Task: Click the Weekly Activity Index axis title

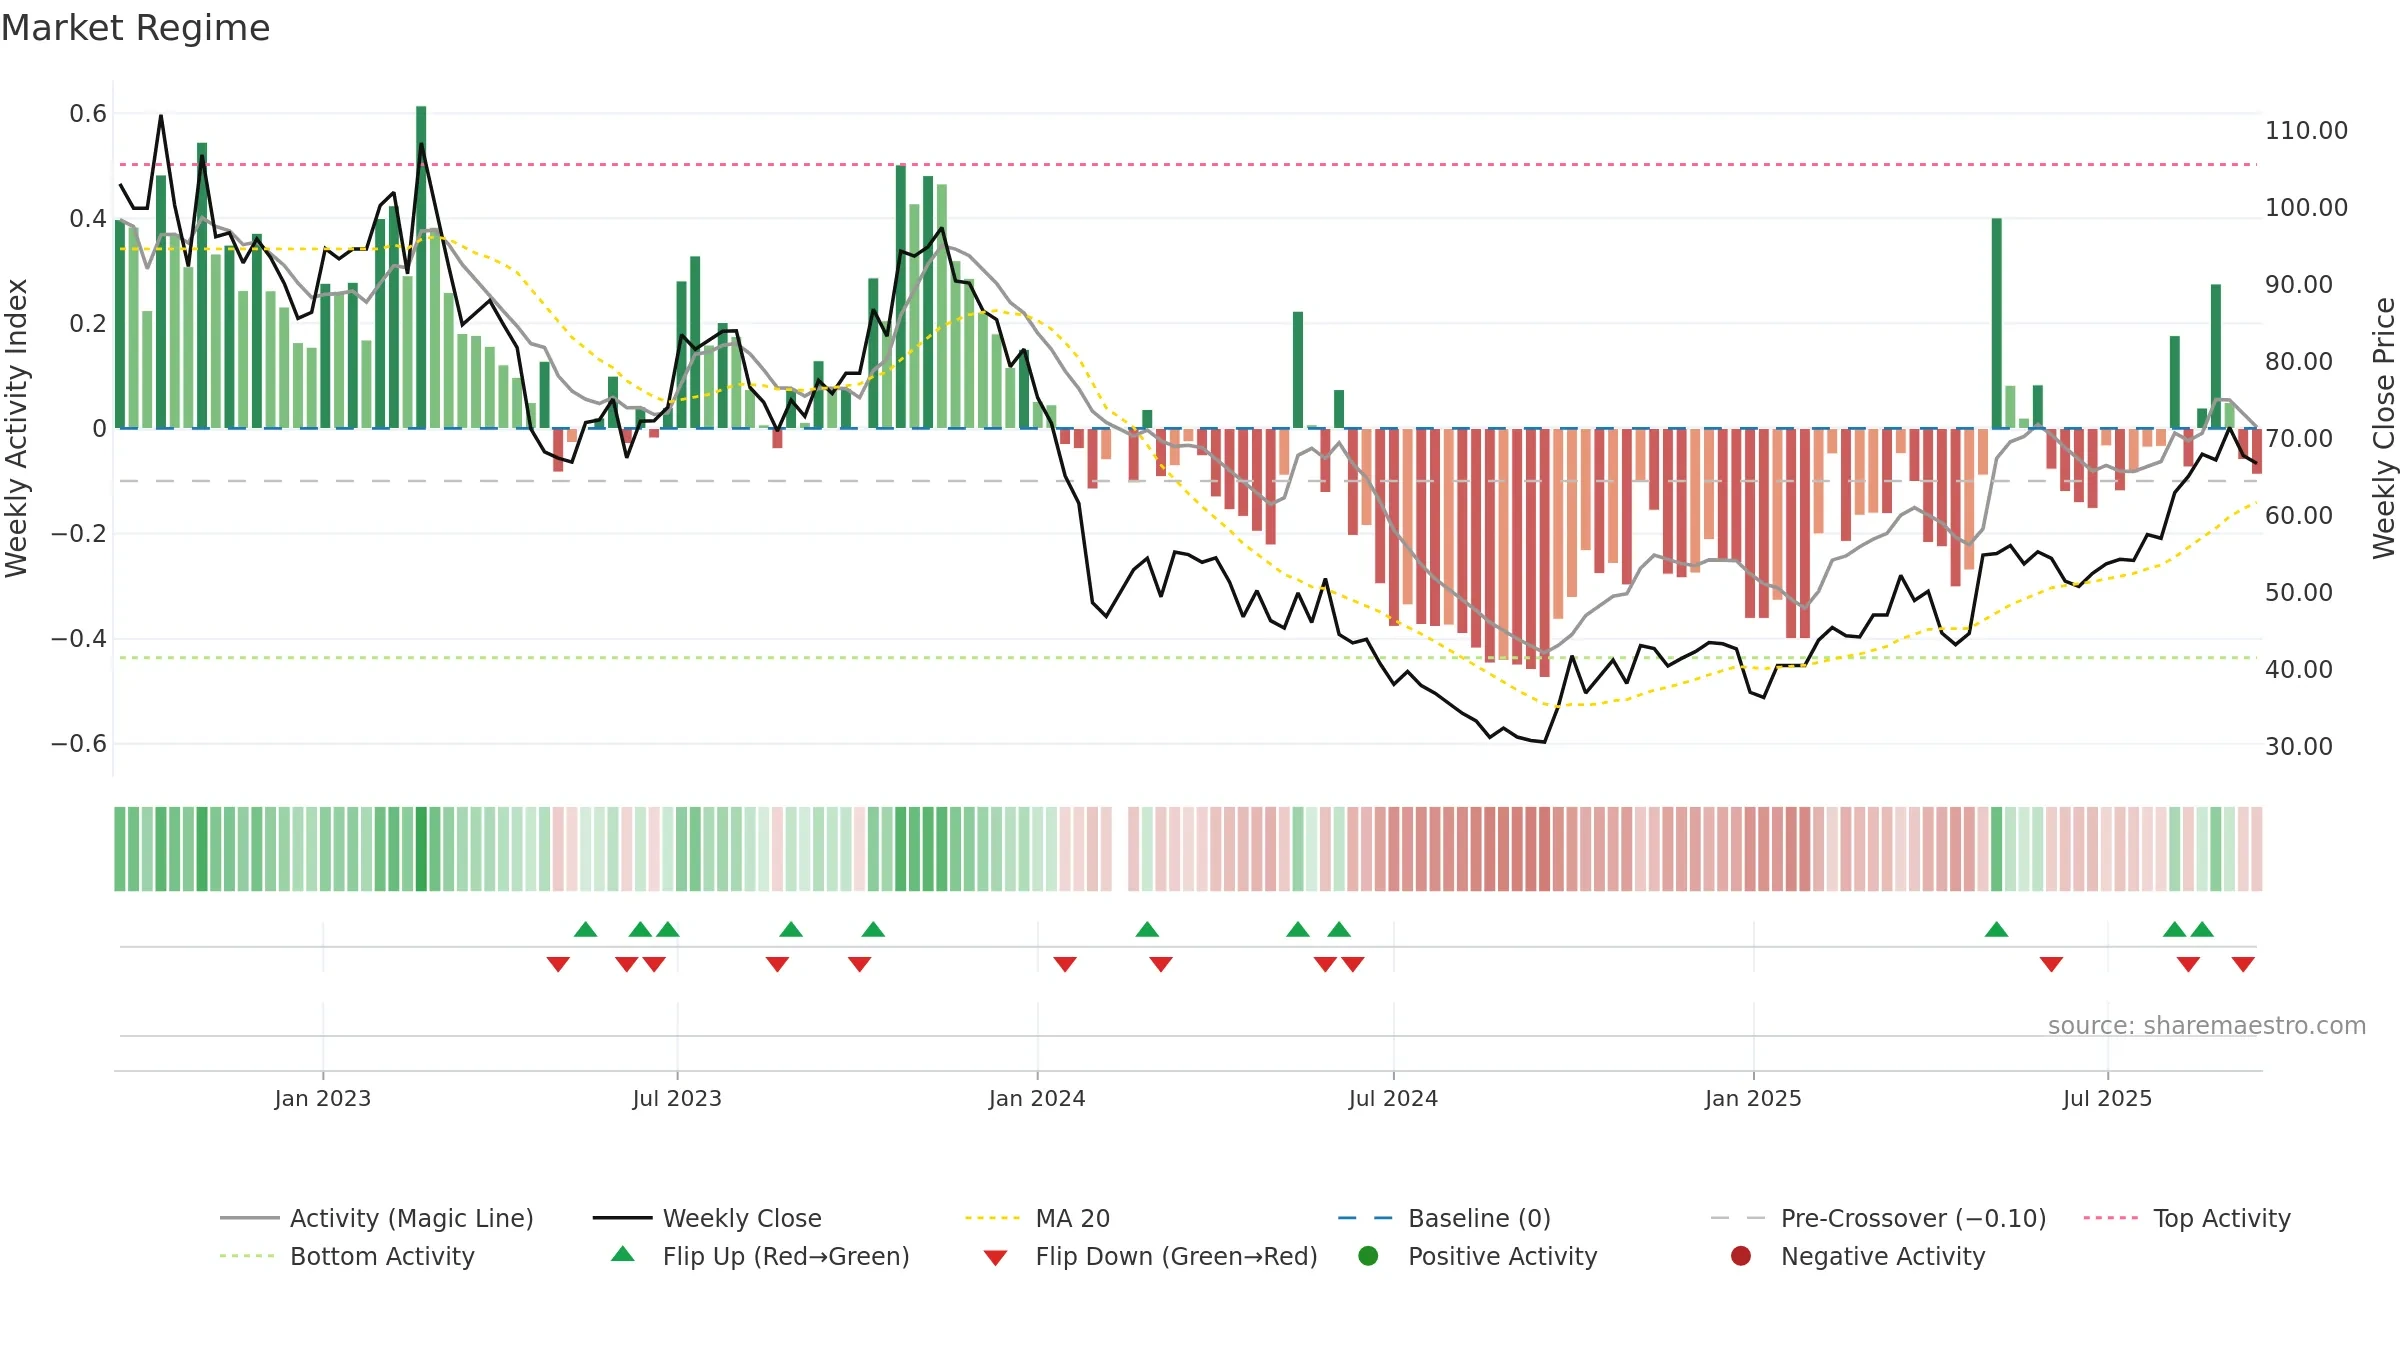Action: pos(16,428)
